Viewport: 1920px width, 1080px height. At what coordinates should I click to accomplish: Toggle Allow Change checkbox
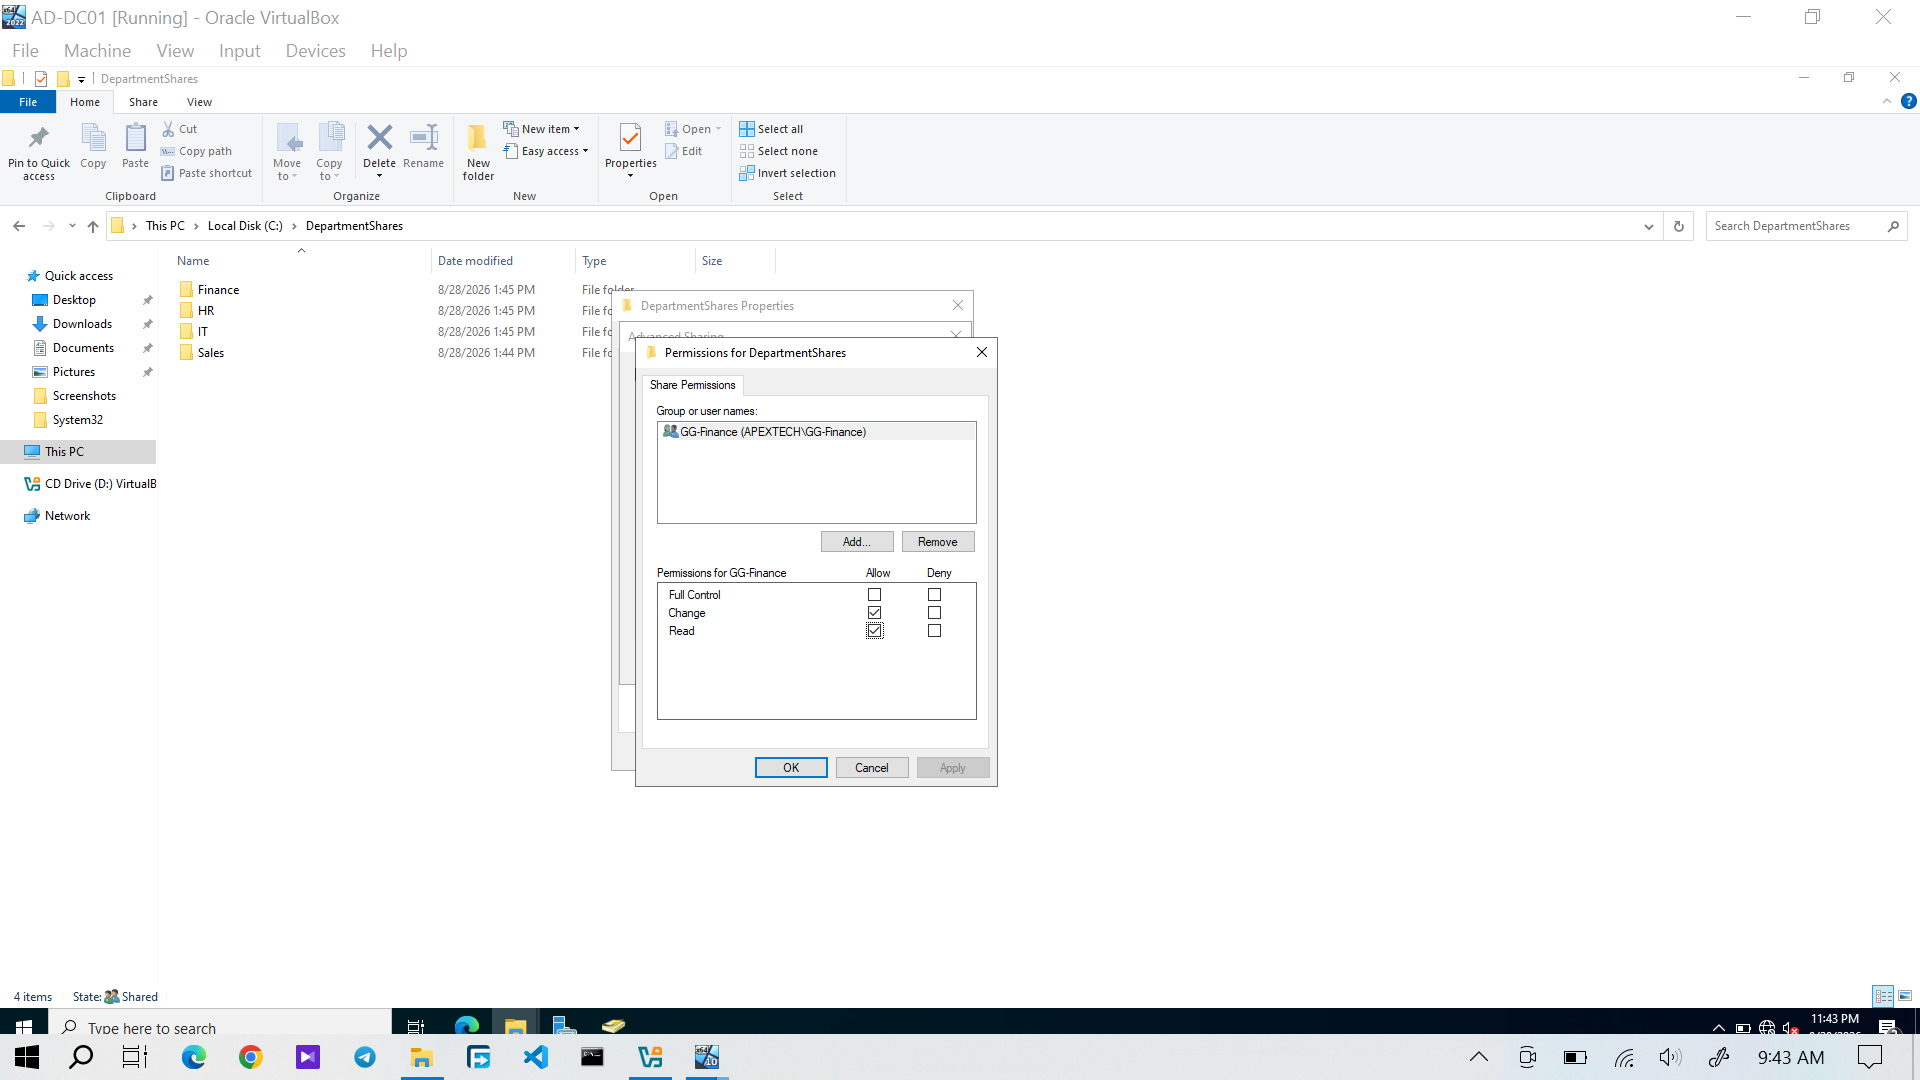point(874,613)
